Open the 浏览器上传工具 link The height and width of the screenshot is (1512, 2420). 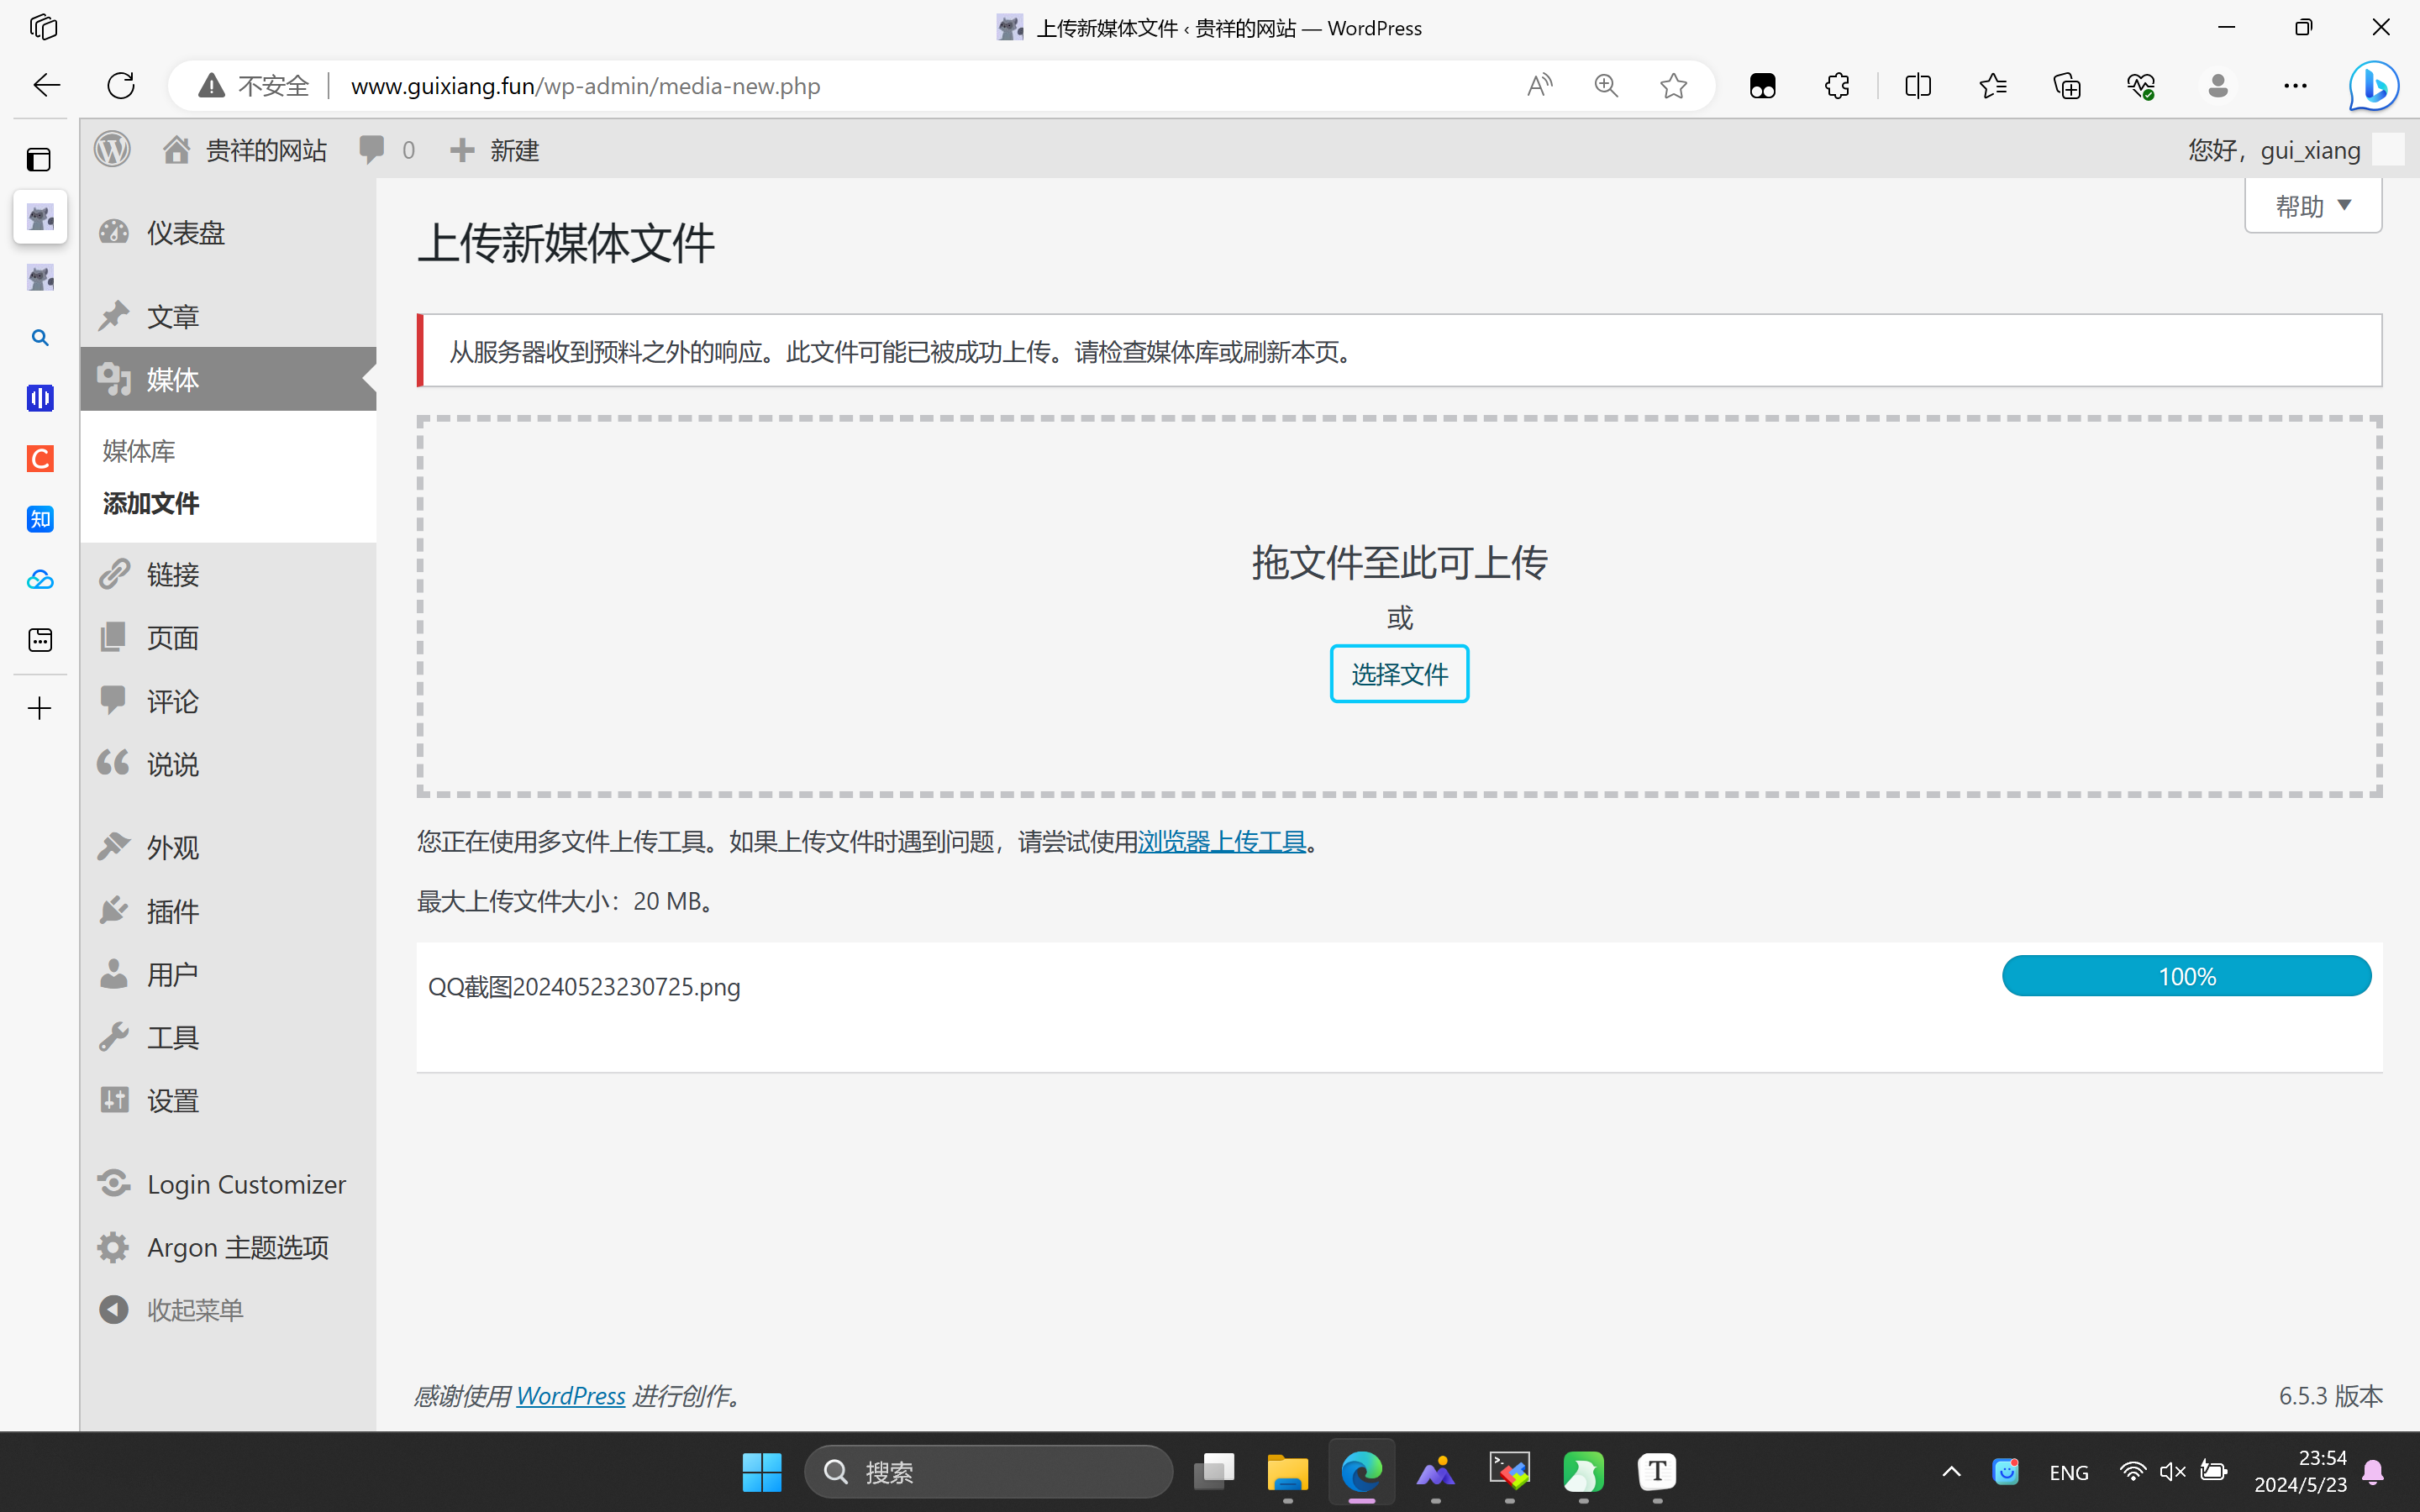click(1222, 842)
